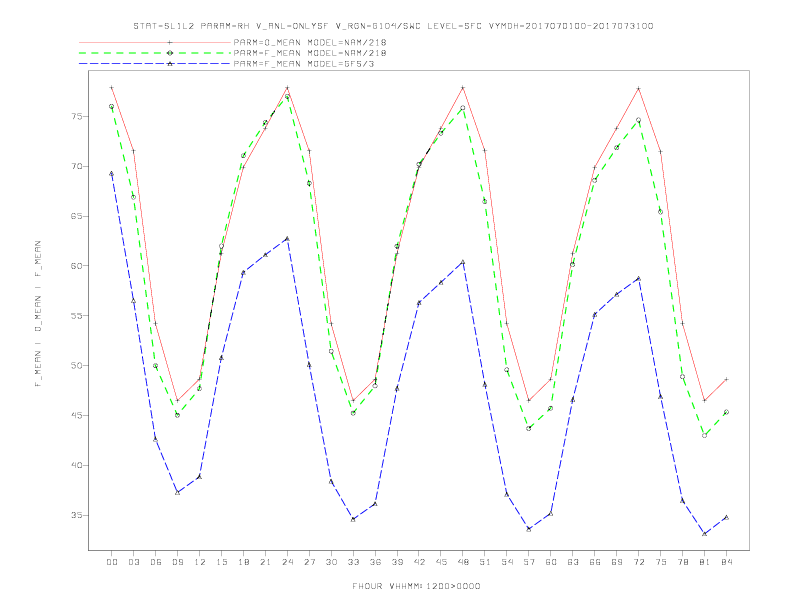This screenshot has height=612, width=792.
Task: Click blue GFS triangle marker at forecast hour 24
Action: [x=287, y=238]
